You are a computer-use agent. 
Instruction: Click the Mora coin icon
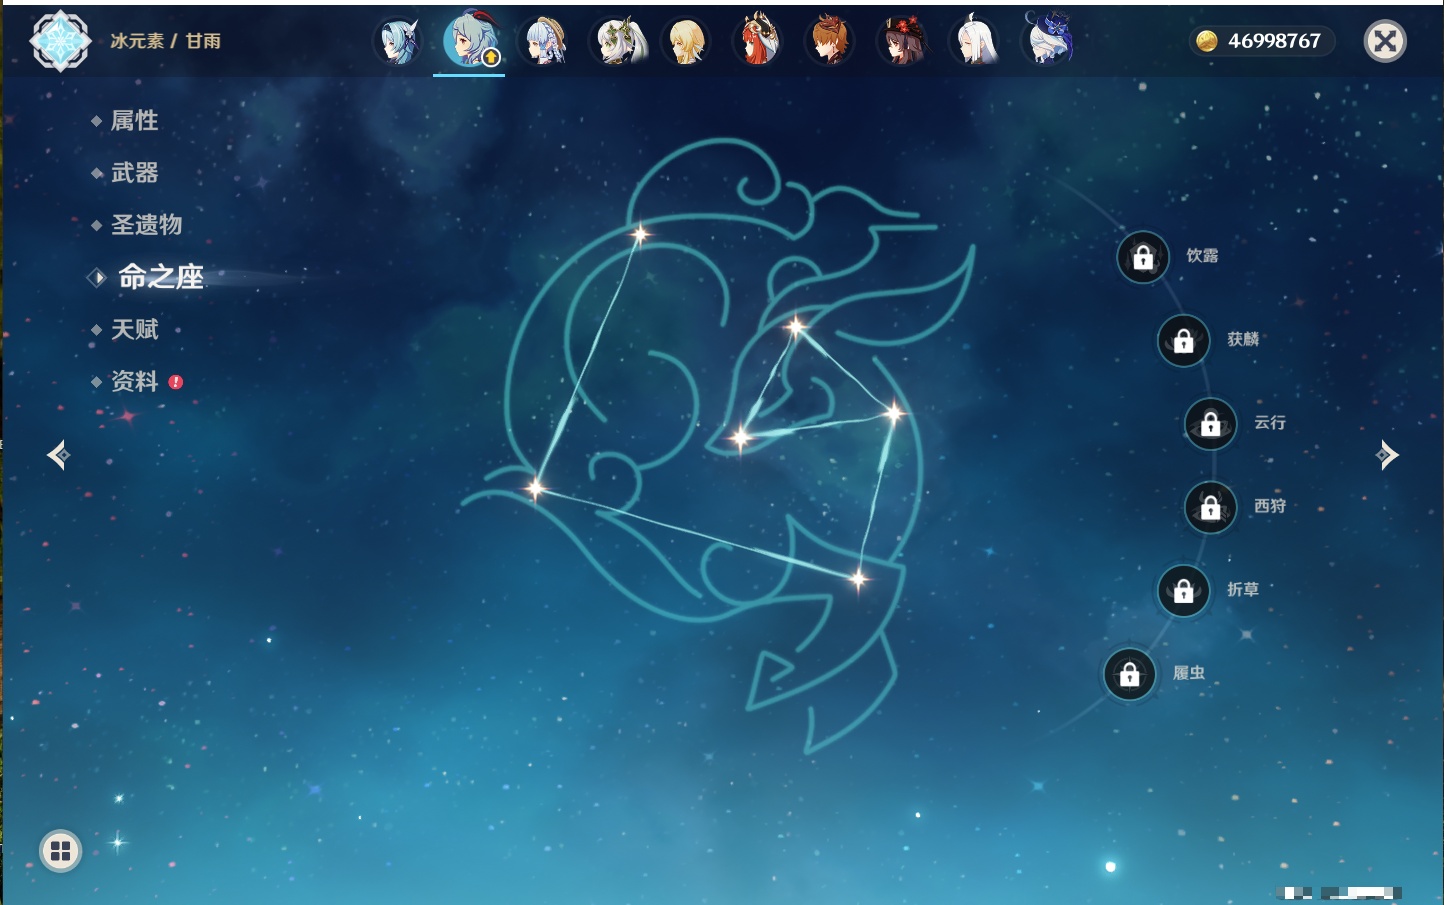pos(1207,41)
